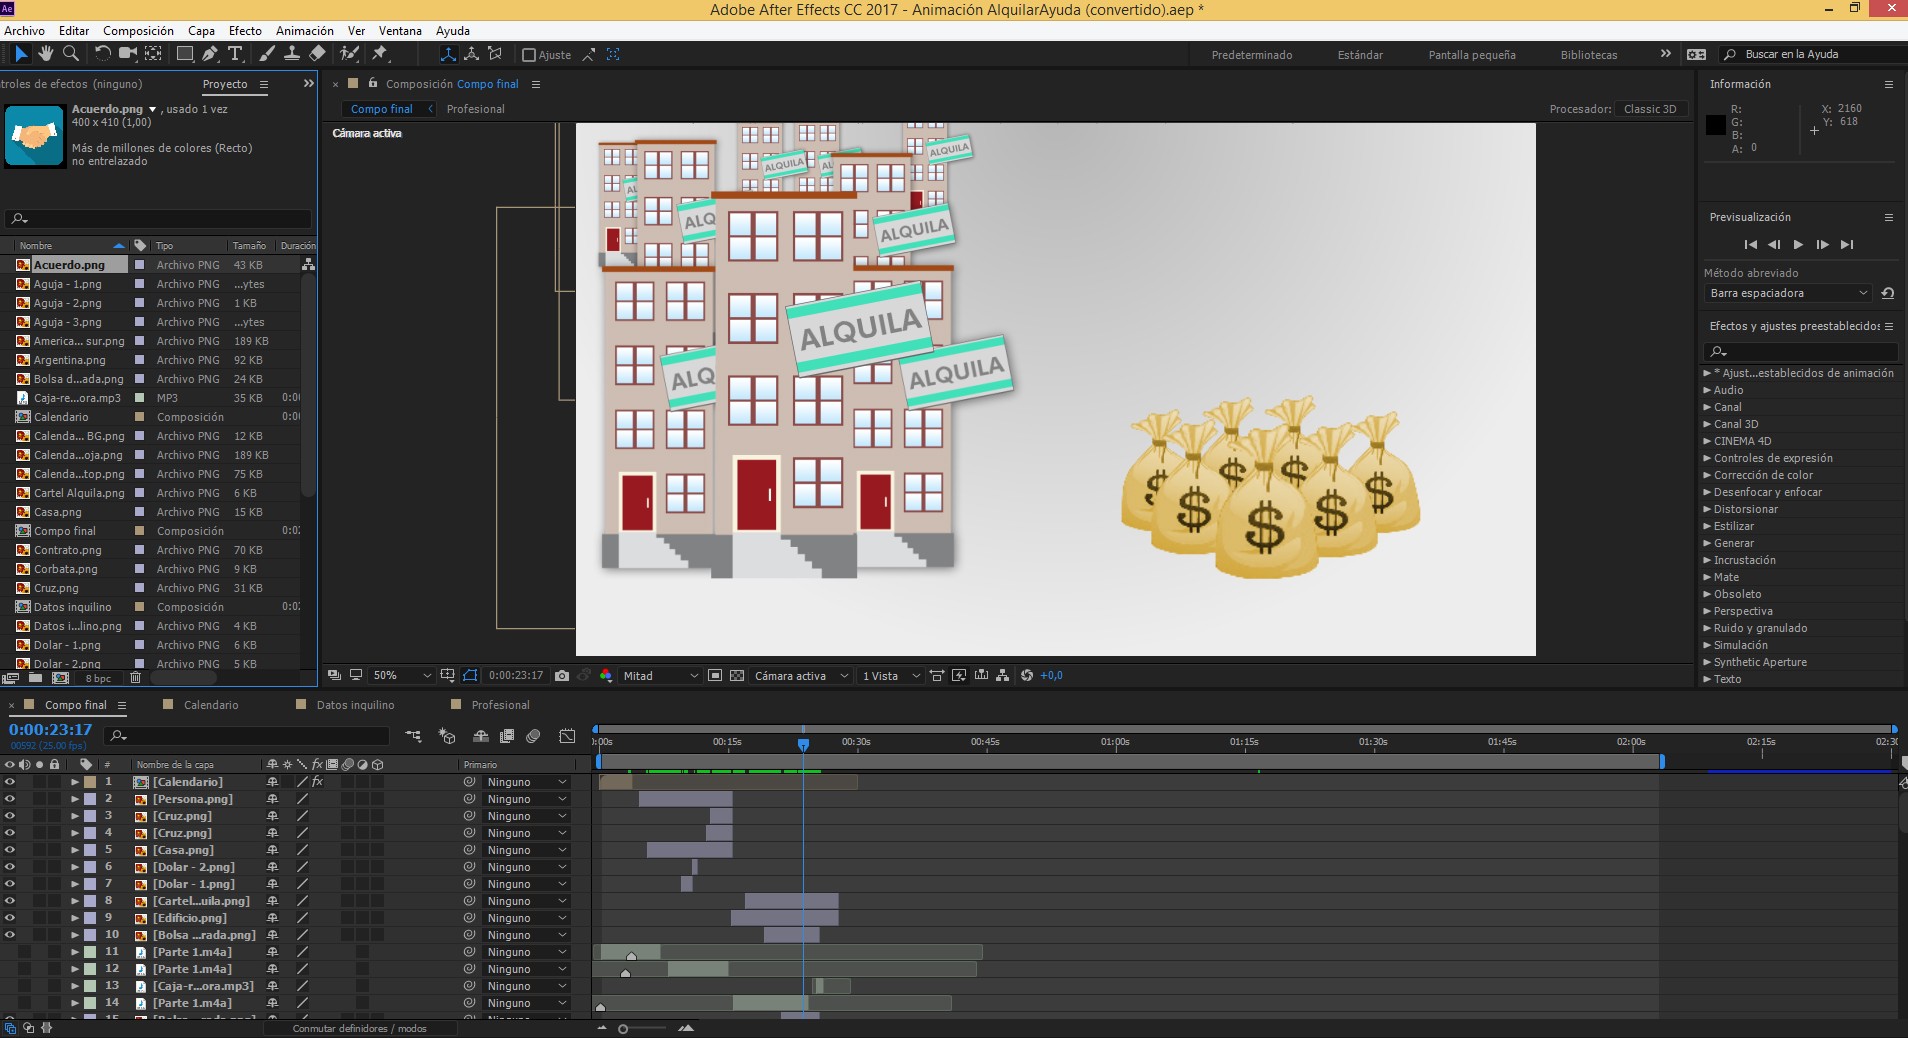Select the Puppet Pin tool
The image size is (1908, 1038).
(380, 54)
